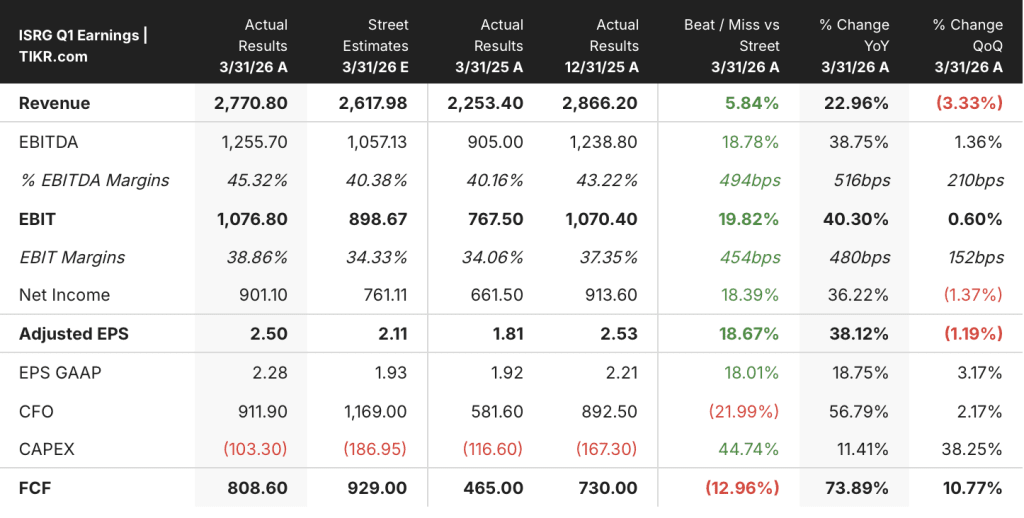Click the 454bps EBIT margin beat cell
Screen dimensions: 1024x518
[750, 257]
